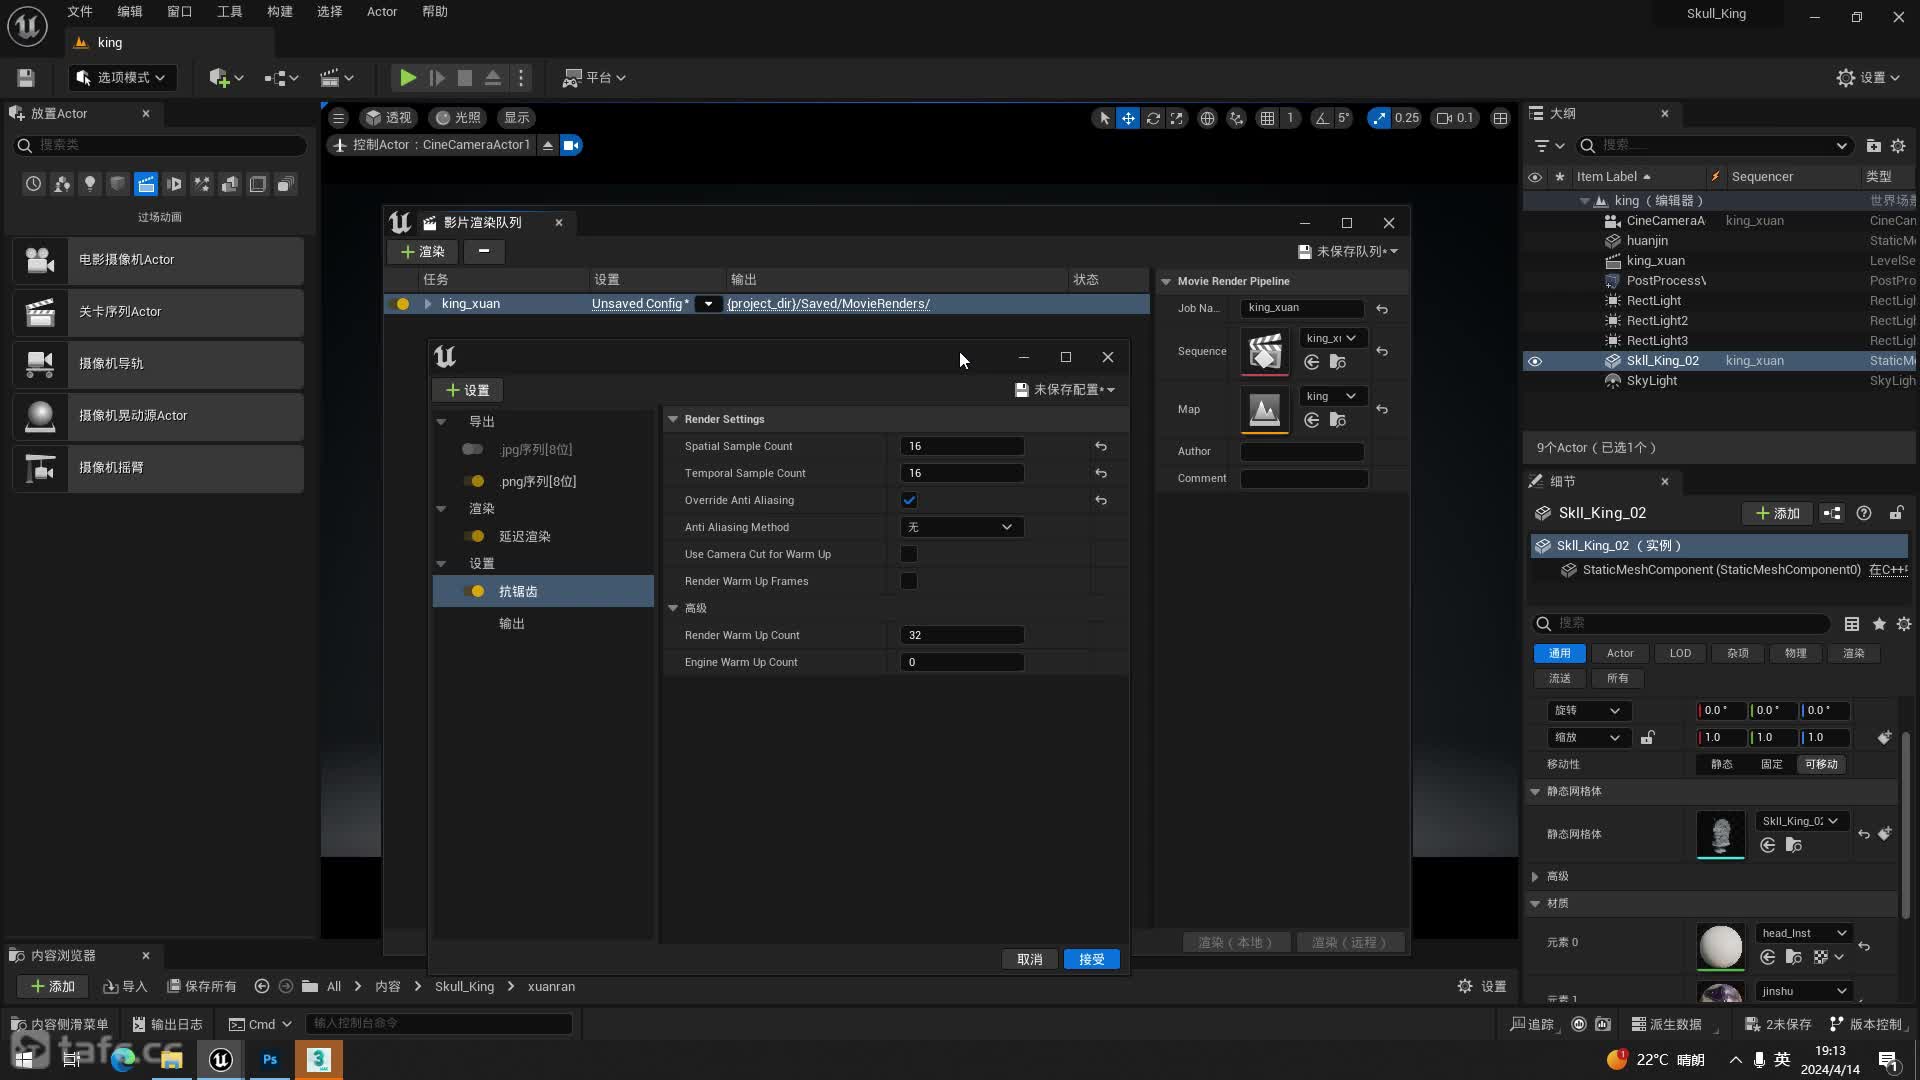Screen dimensions: 1920x1080
Task: Enable Use Camera Cut for Warm Up
Action: coord(909,554)
